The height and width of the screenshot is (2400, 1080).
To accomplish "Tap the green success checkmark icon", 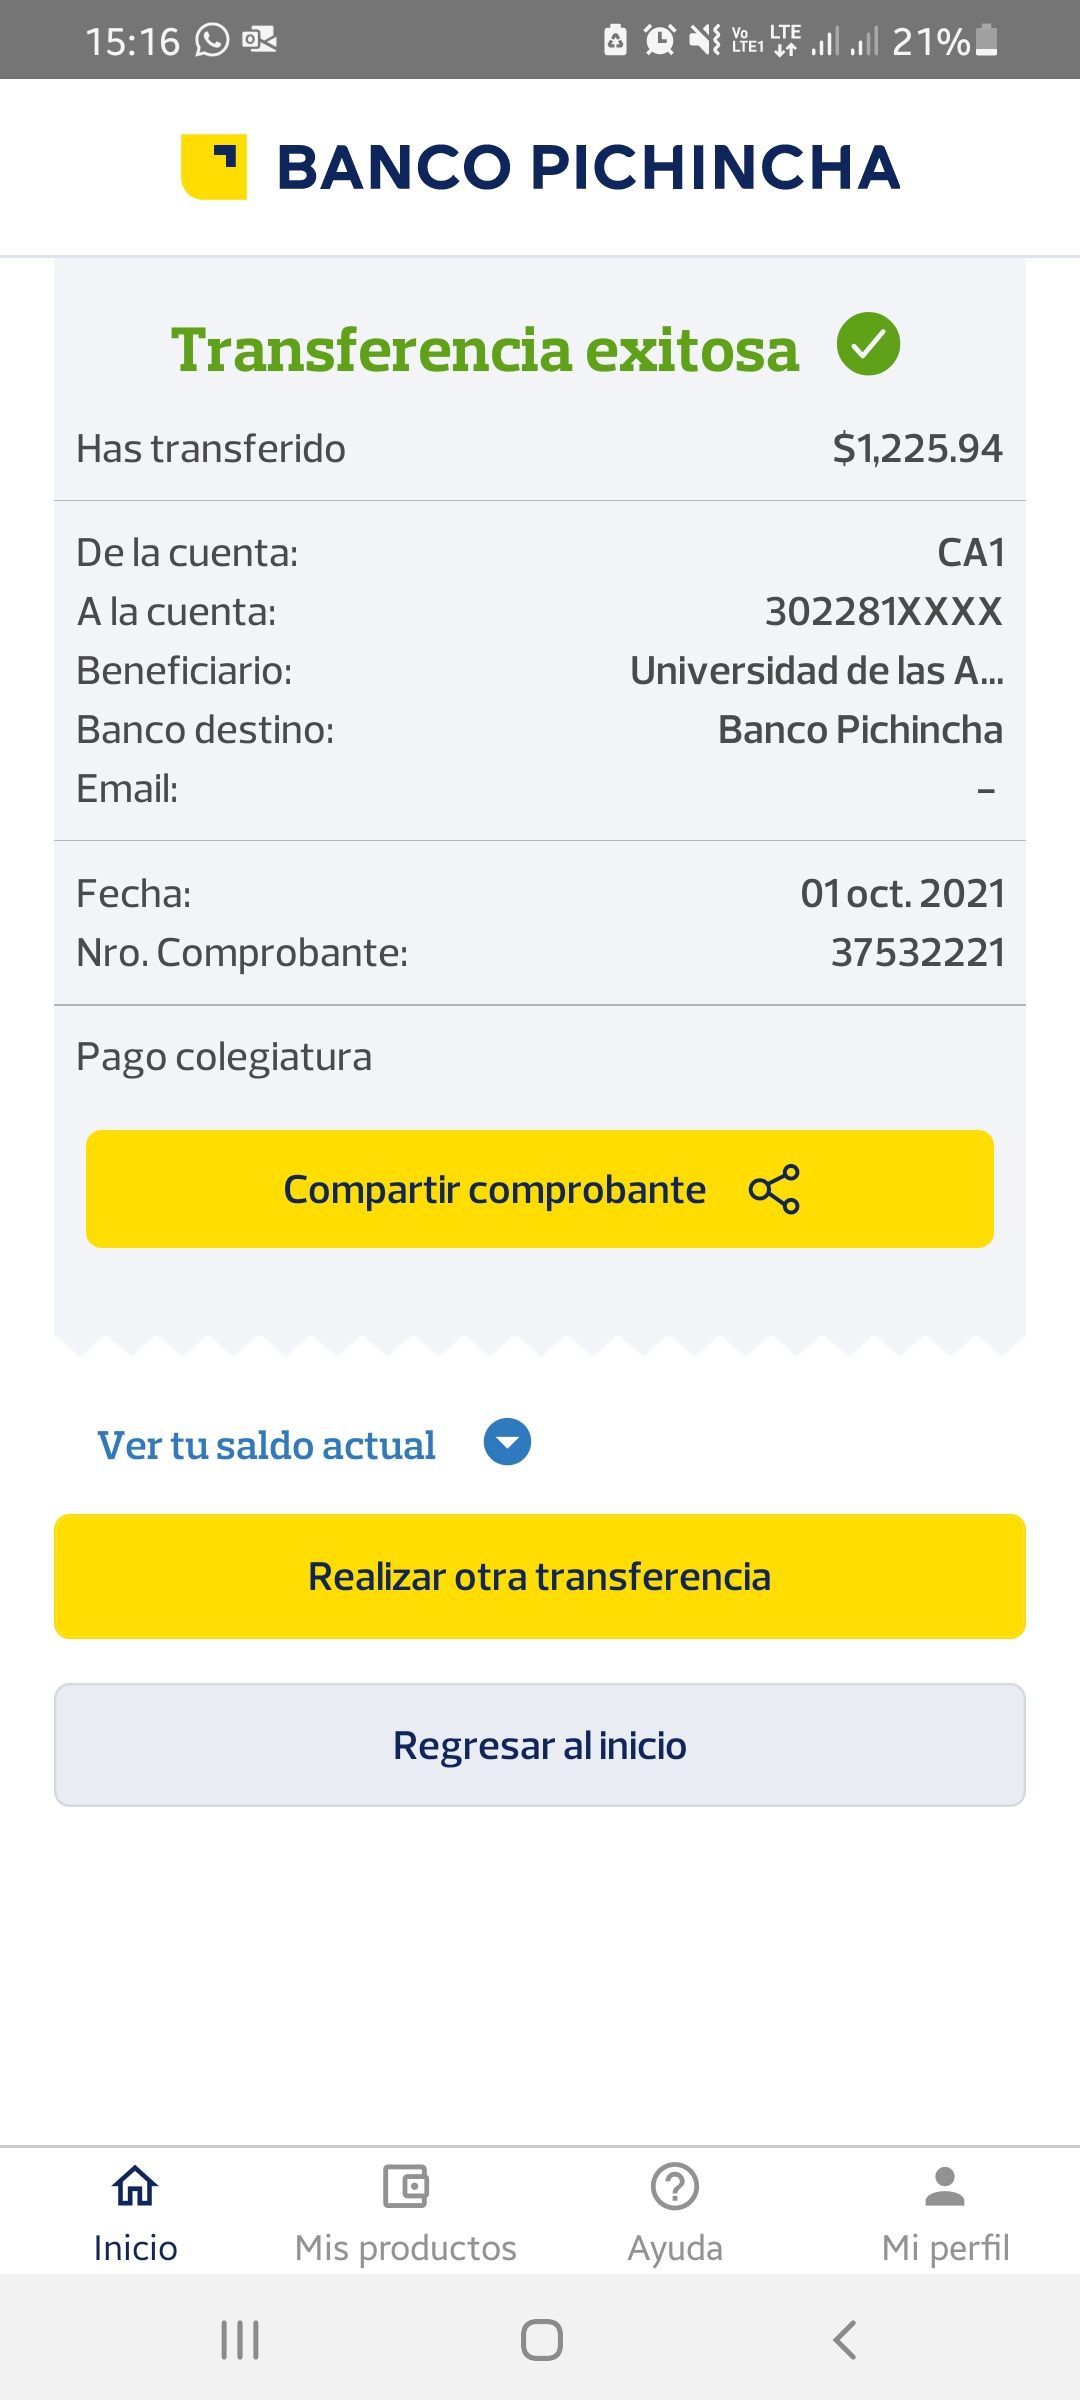I will pyautogui.click(x=868, y=344).
